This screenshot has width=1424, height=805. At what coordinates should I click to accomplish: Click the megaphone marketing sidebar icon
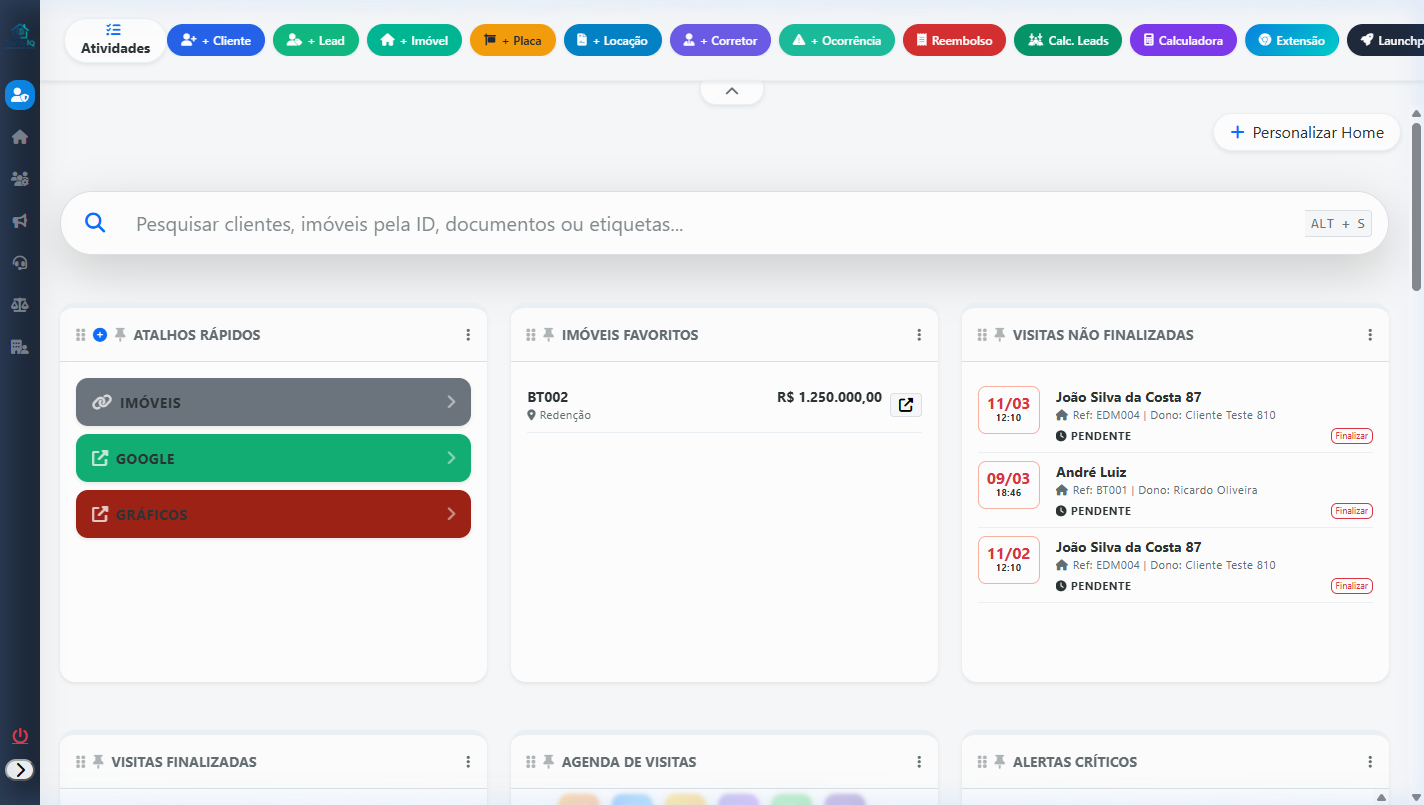20,221
